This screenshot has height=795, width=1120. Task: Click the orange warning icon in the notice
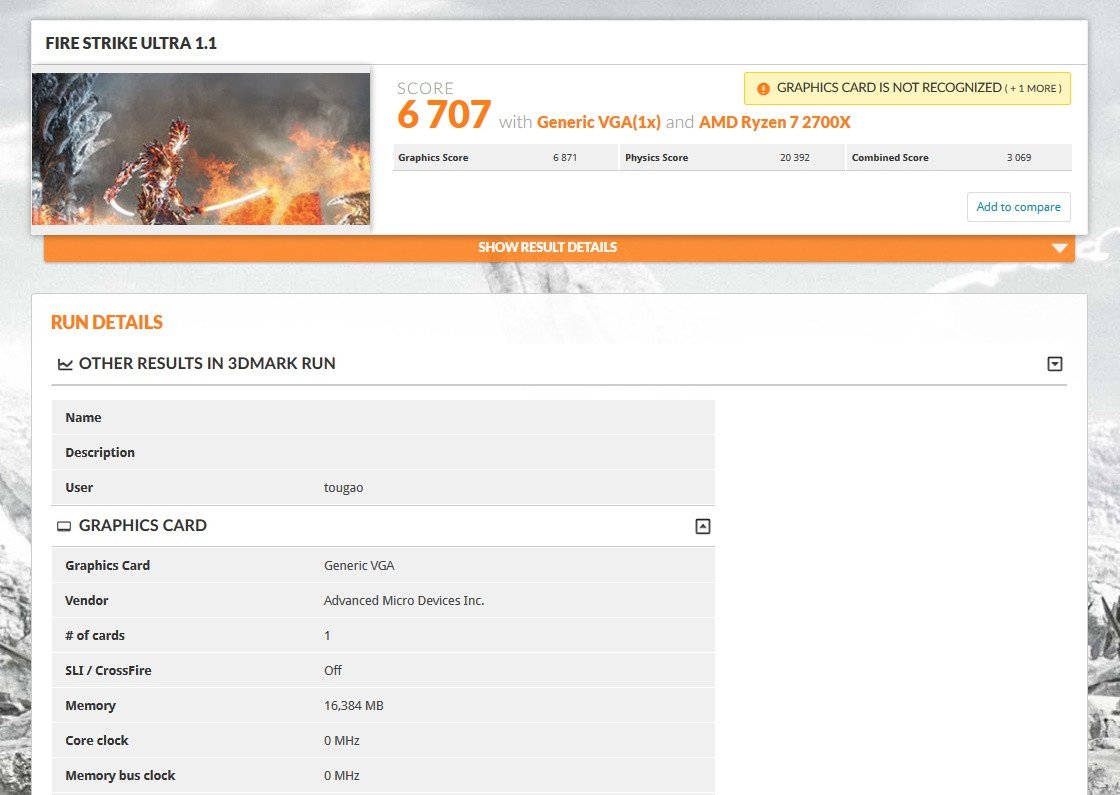(764, 88)
